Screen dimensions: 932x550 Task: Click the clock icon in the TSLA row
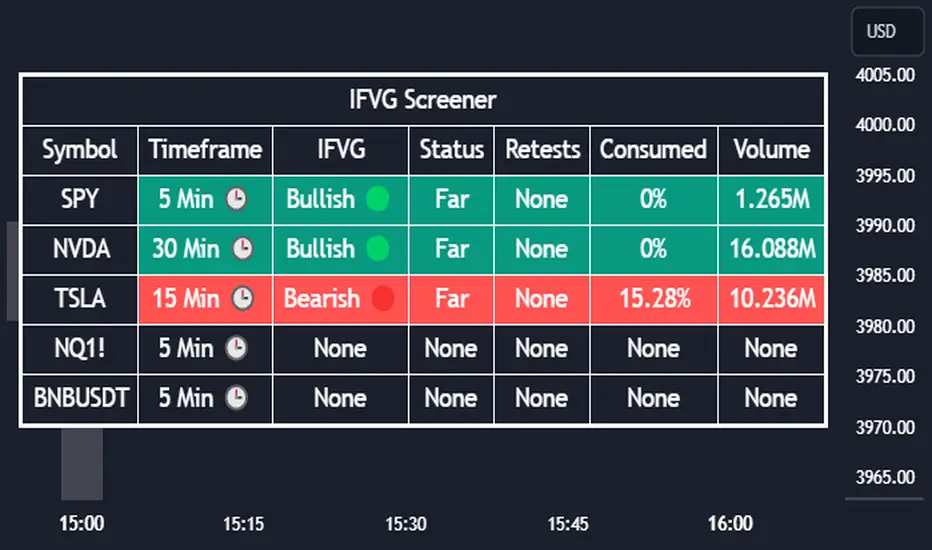pyautogui.click(x=243, y=298)
